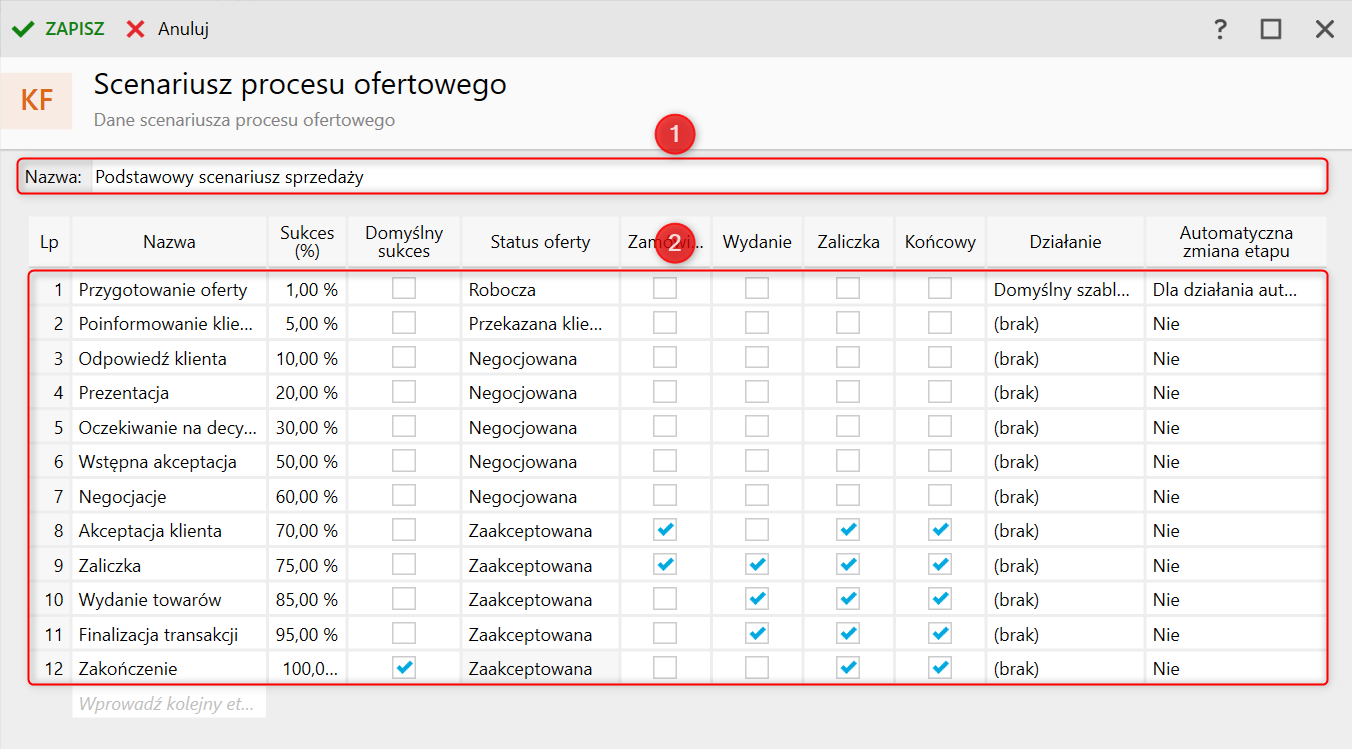Click the Wprowadź kolejny etap new row field
1352x749 pixels.
click(168, 704)
